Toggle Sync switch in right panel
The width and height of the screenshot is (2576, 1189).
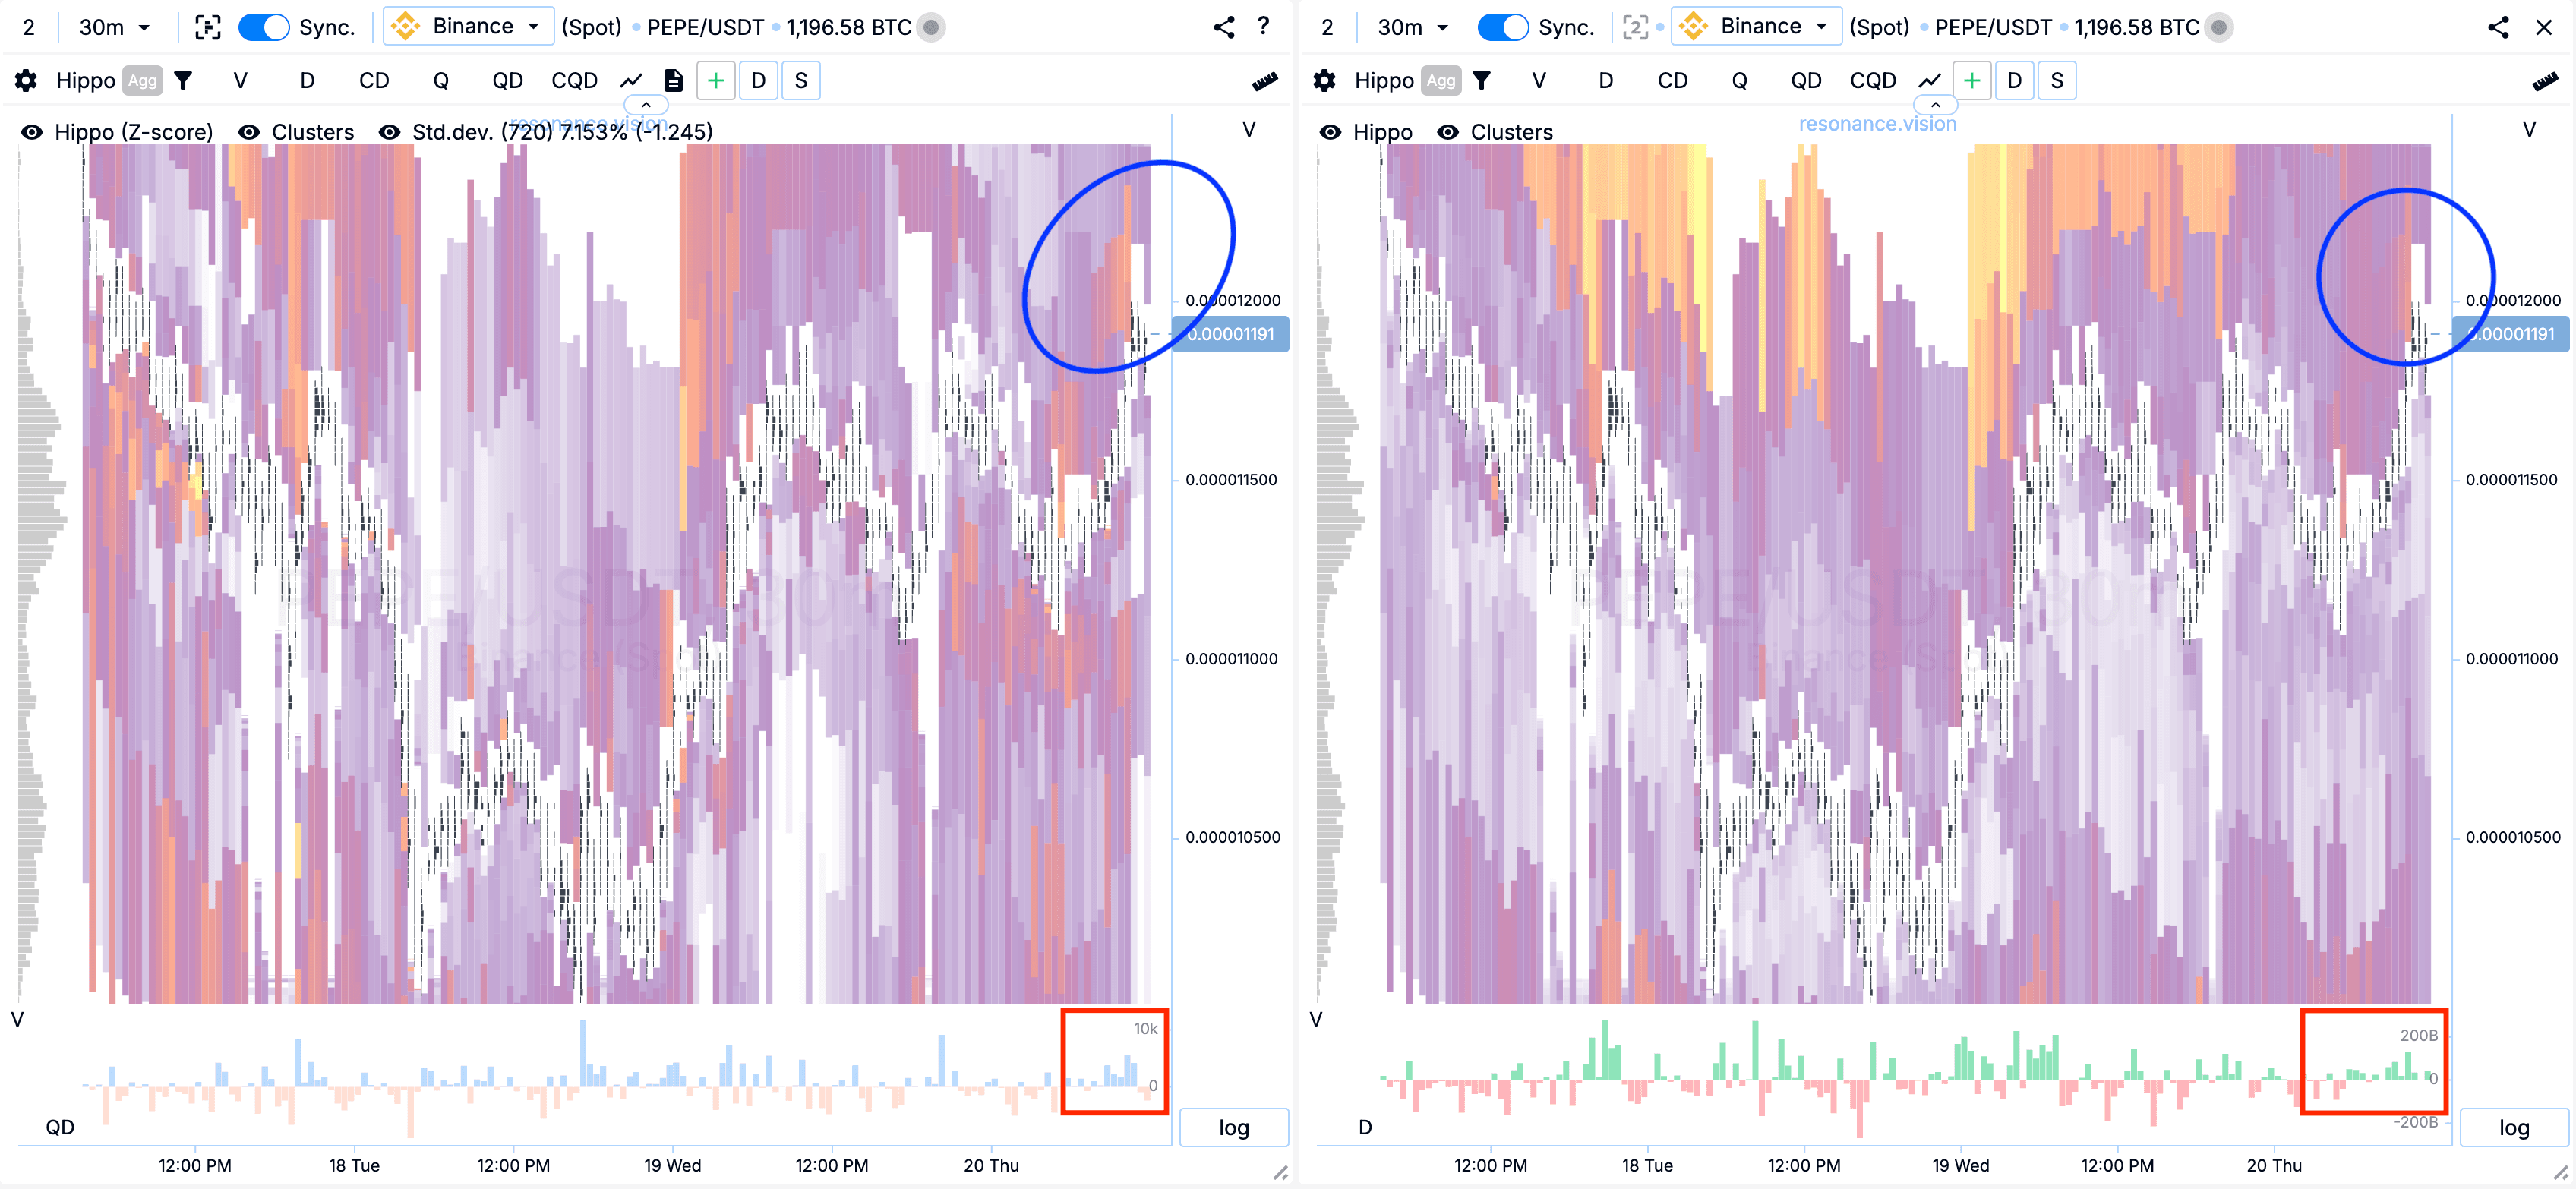(1502, 27)
